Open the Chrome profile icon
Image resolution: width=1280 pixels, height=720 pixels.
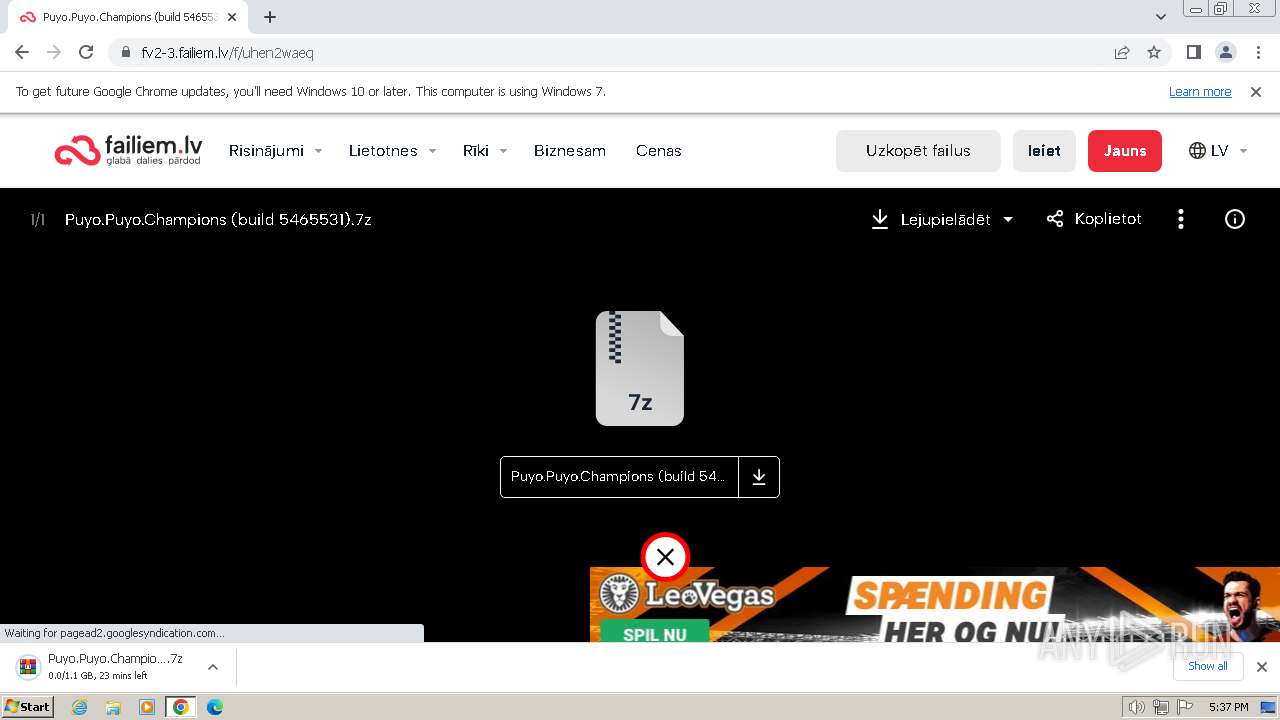click(x=1225, y=53)
